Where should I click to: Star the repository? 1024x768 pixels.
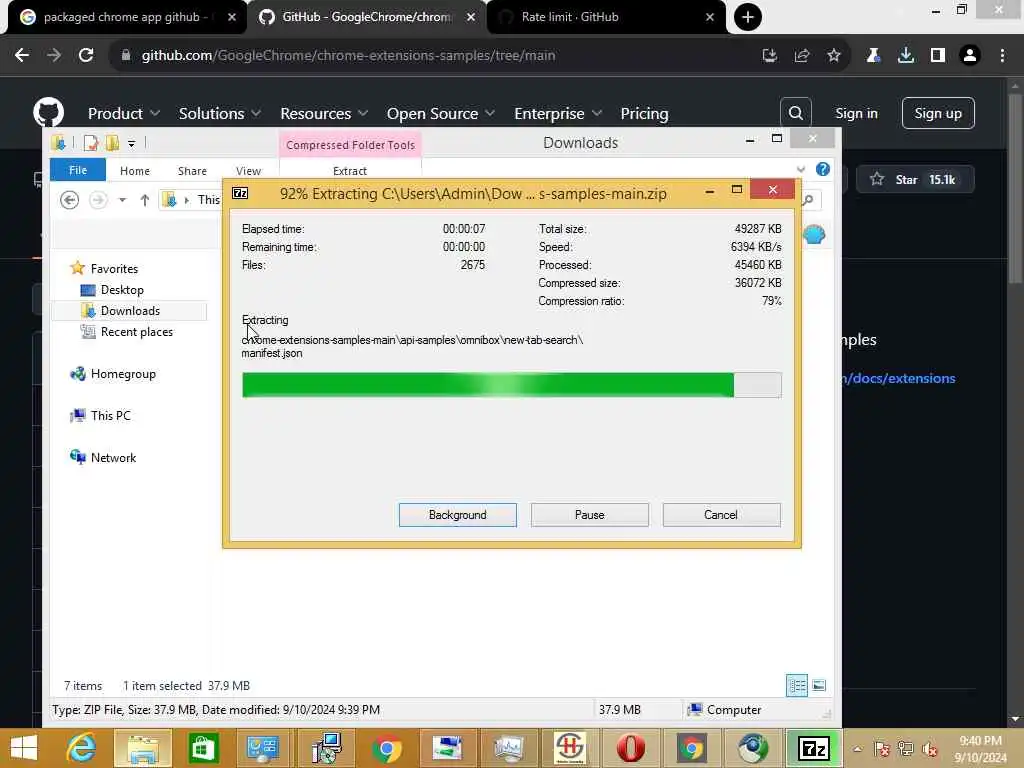click(x=915, y=180)
